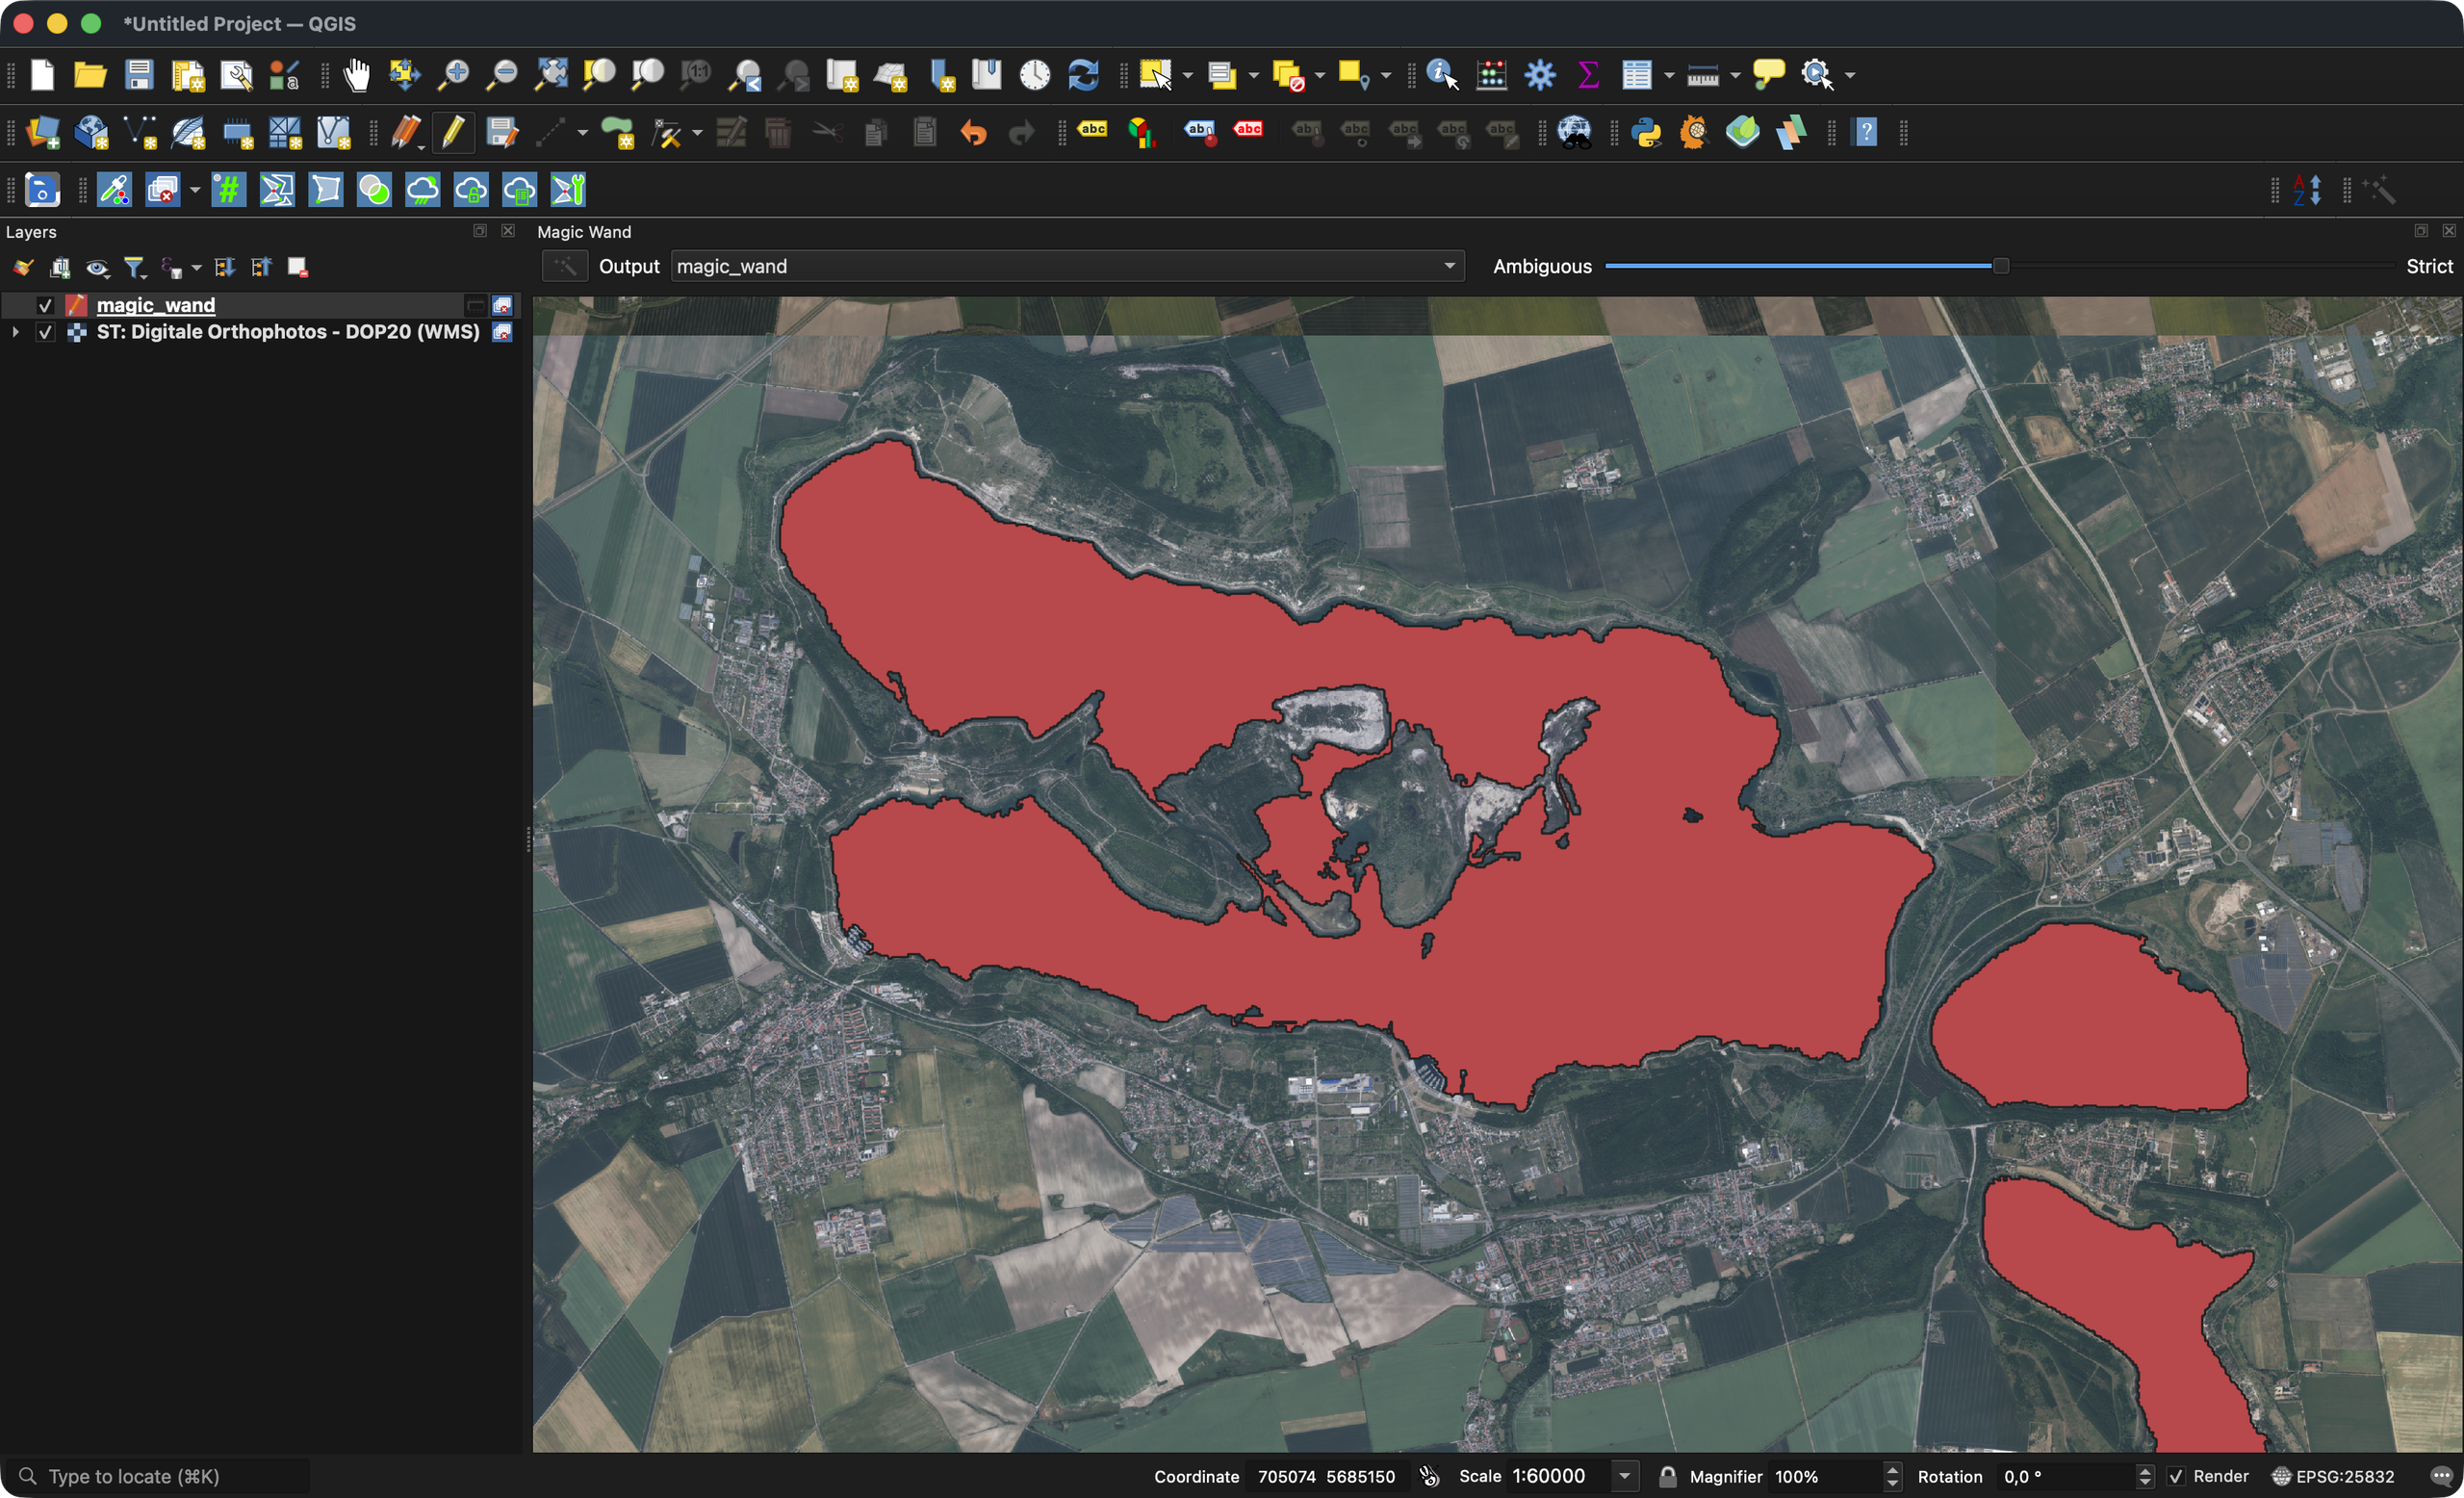The height and width of the screenshot is (1498, 2464).
Task: Open the log messages speech bubble
Action: click(x=2440, y=1476)
